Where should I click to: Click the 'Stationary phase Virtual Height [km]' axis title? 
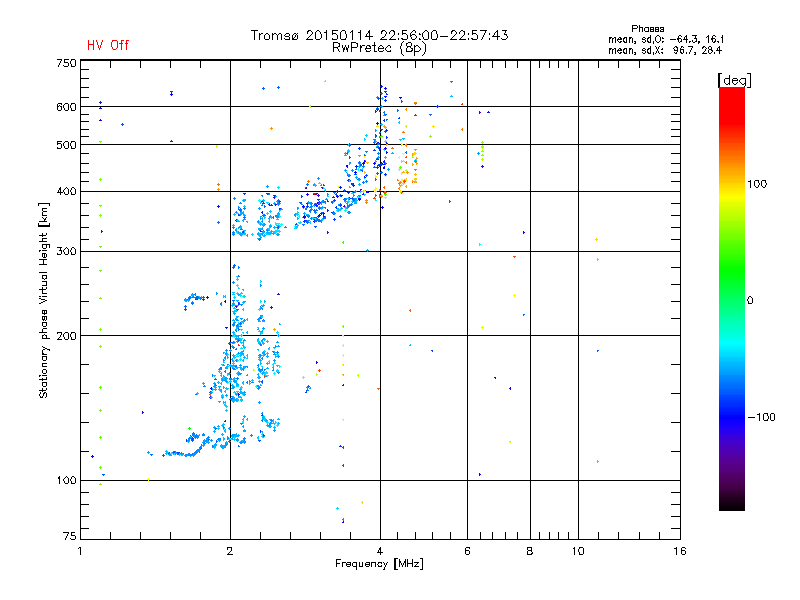[x=44, y=300]
